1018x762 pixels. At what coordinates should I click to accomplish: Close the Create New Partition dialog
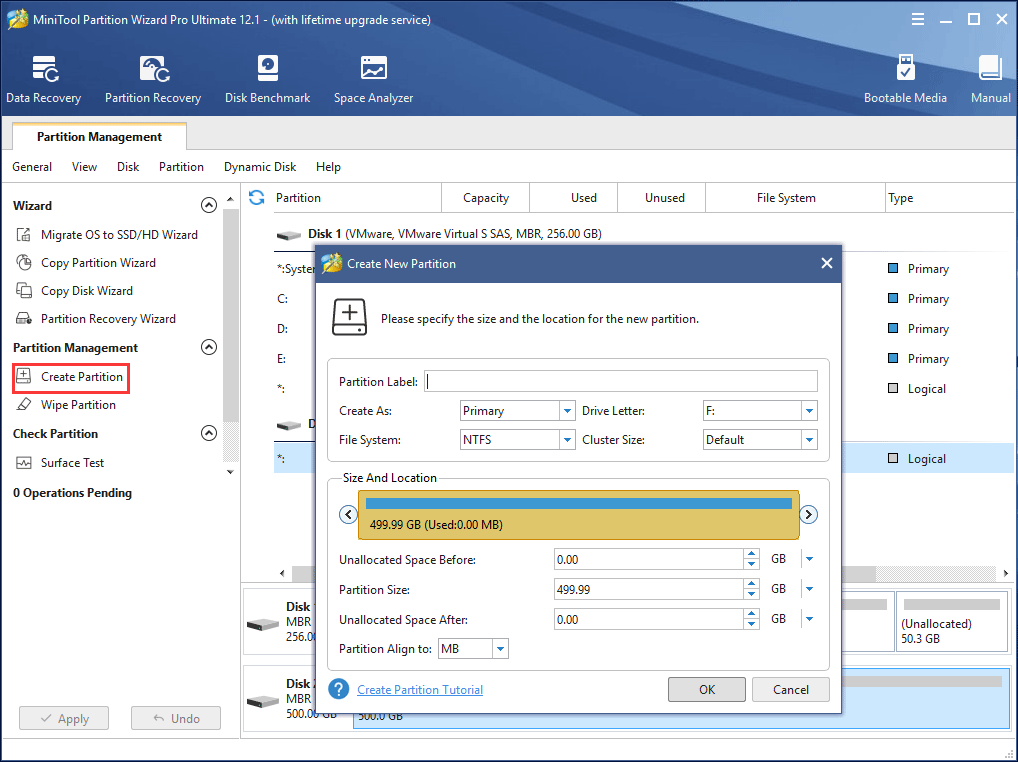pyautogui.click(x=826, y=263)
